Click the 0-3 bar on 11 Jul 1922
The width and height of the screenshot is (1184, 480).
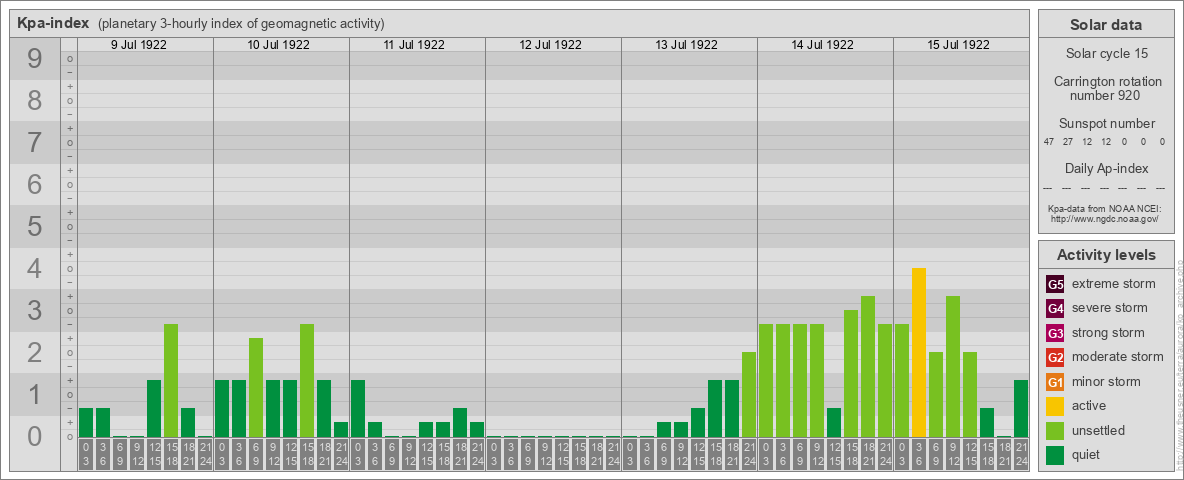(358, 408)
